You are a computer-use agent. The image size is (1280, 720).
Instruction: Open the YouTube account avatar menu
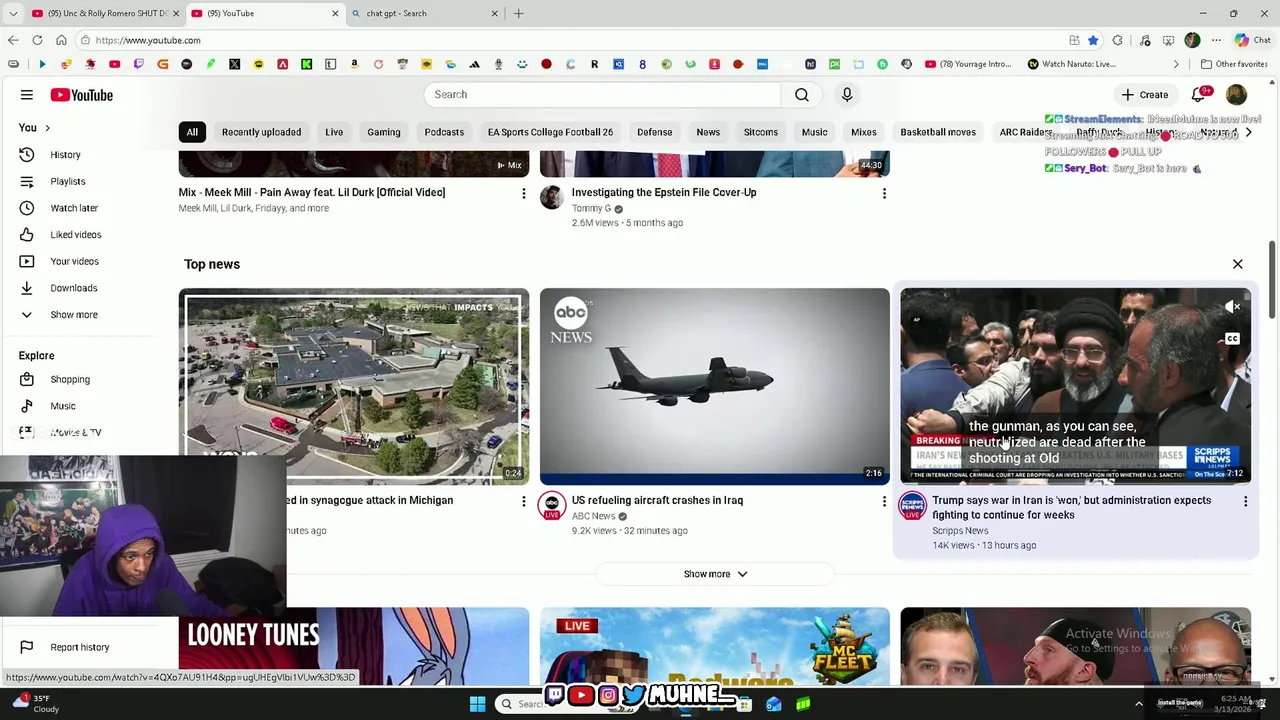click(1237, 95)
